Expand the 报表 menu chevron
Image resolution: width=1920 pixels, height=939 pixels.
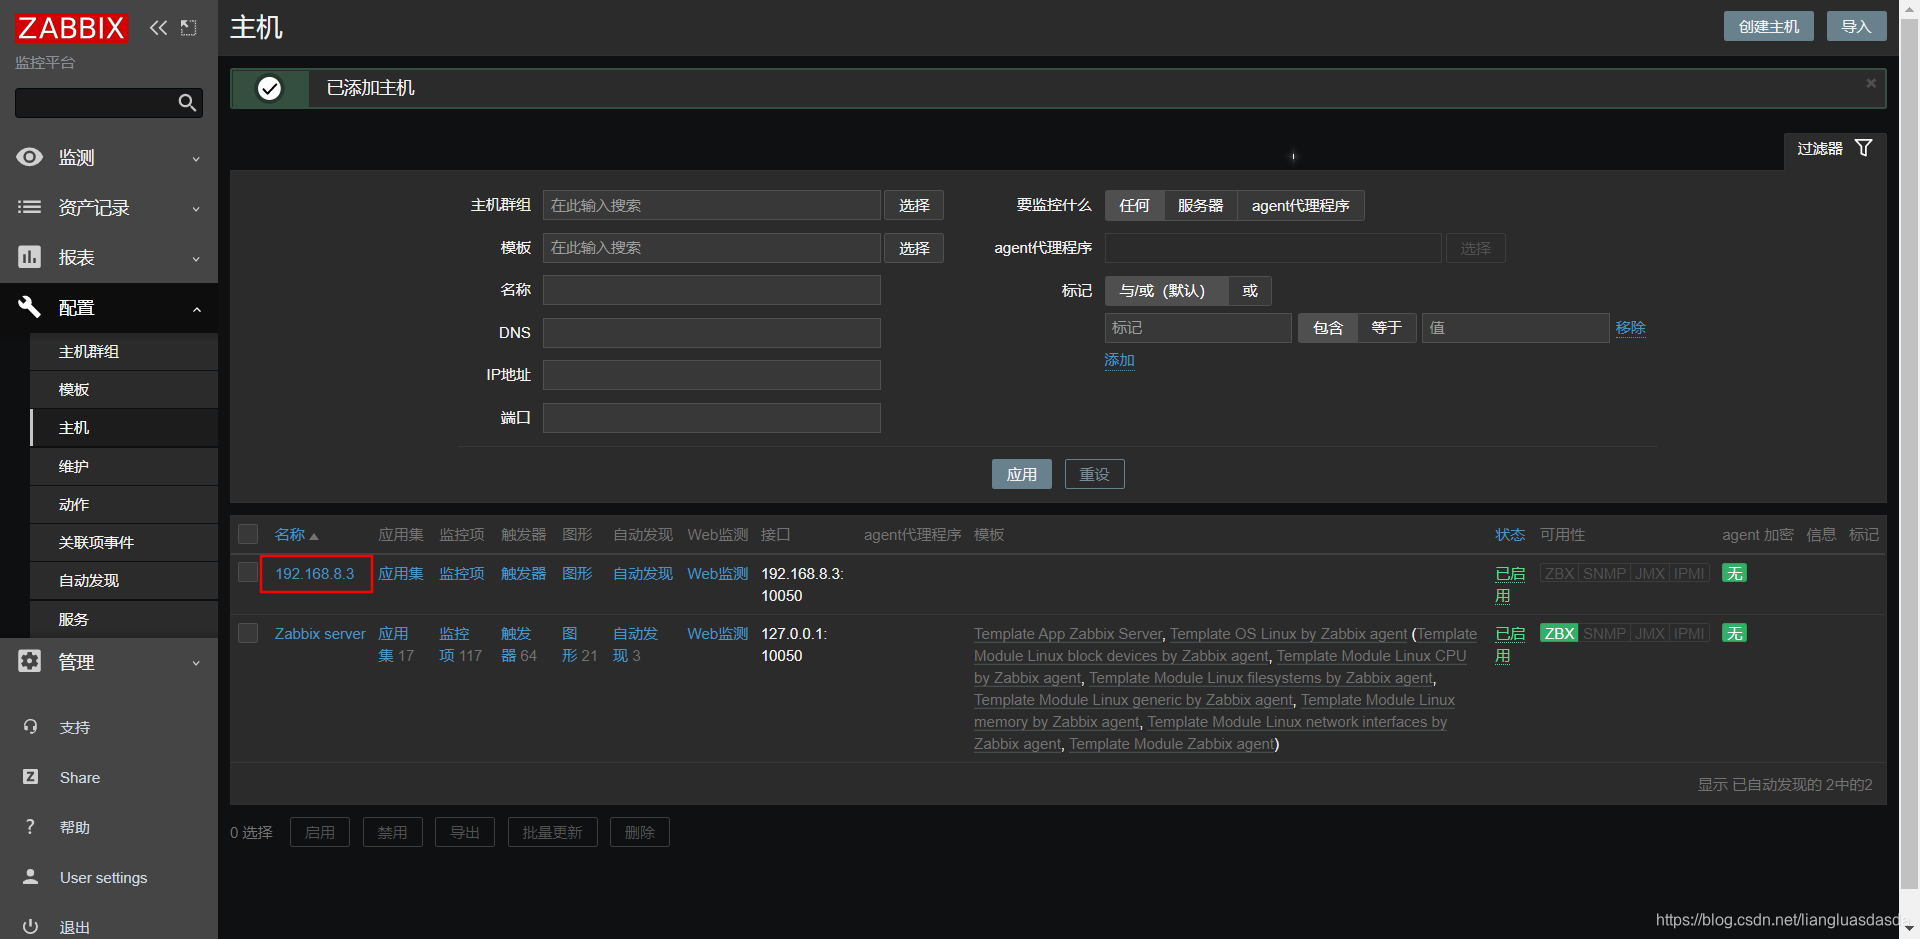click(196, 259)
